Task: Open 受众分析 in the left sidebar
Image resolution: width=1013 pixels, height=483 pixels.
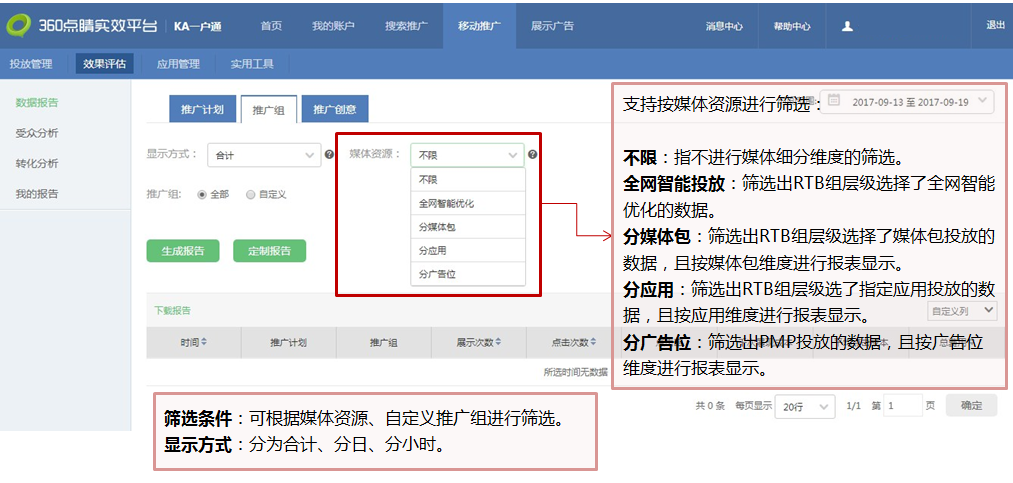Action: [36, 132]
